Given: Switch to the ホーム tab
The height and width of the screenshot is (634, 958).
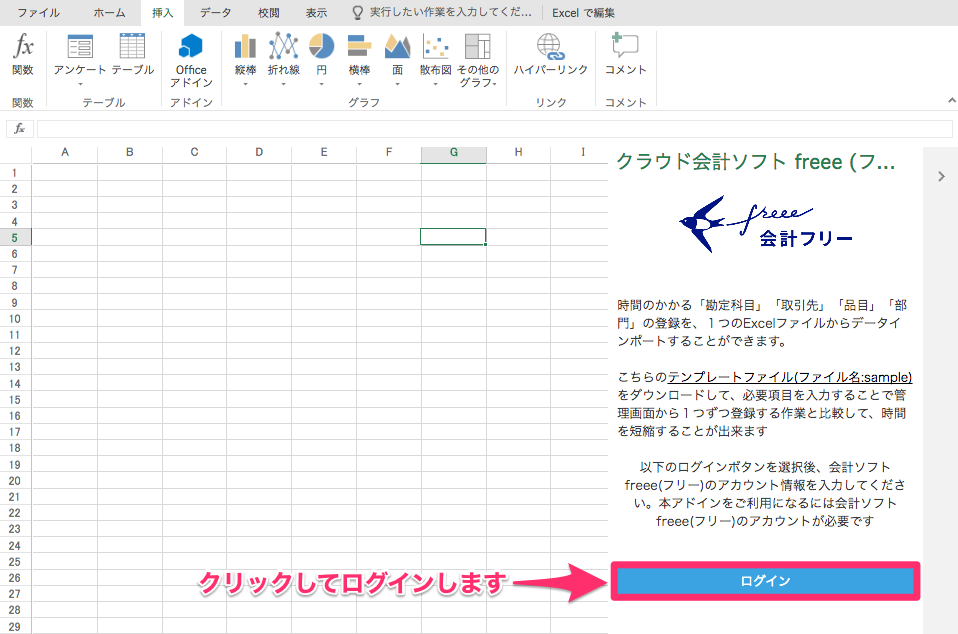Looking at the screenshot, I should pyautogui.click(x=109, y=13).
